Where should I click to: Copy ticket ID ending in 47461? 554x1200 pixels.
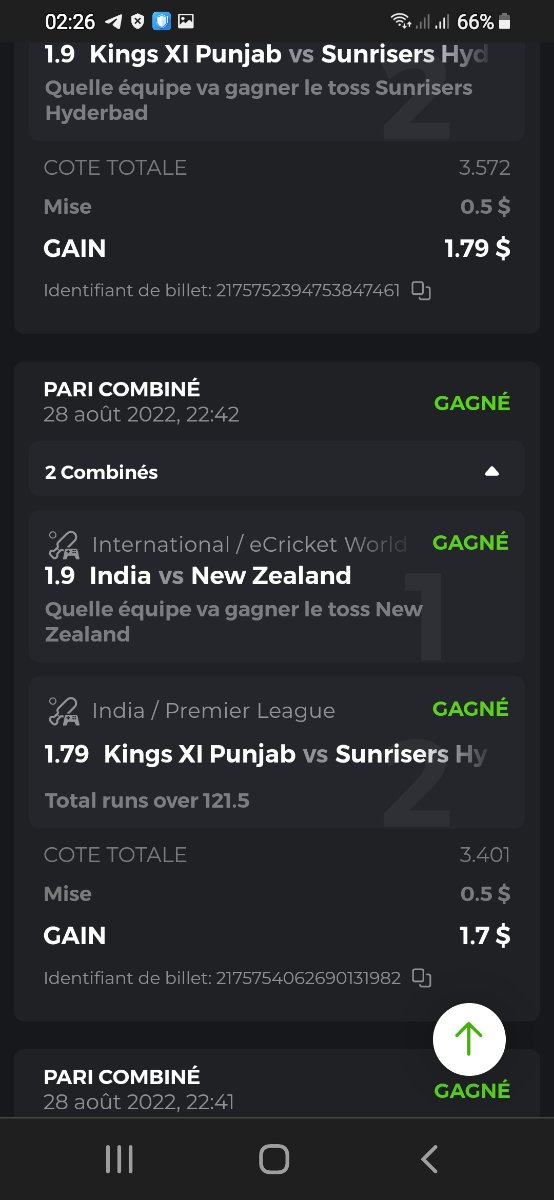coord(421,291)
